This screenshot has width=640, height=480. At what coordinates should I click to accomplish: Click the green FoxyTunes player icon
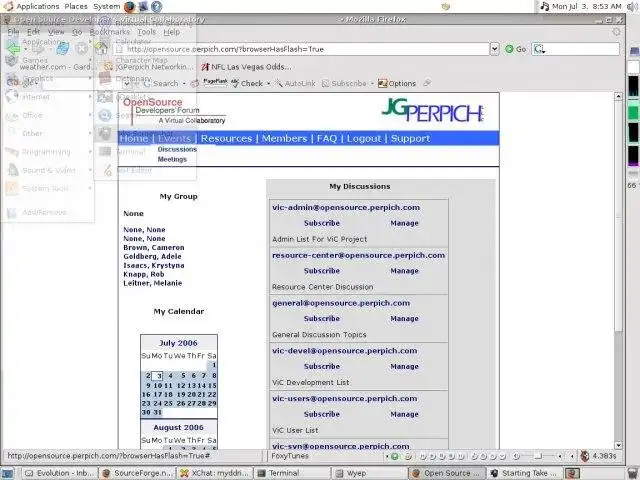pyautogui.click(x=395, y=456)
